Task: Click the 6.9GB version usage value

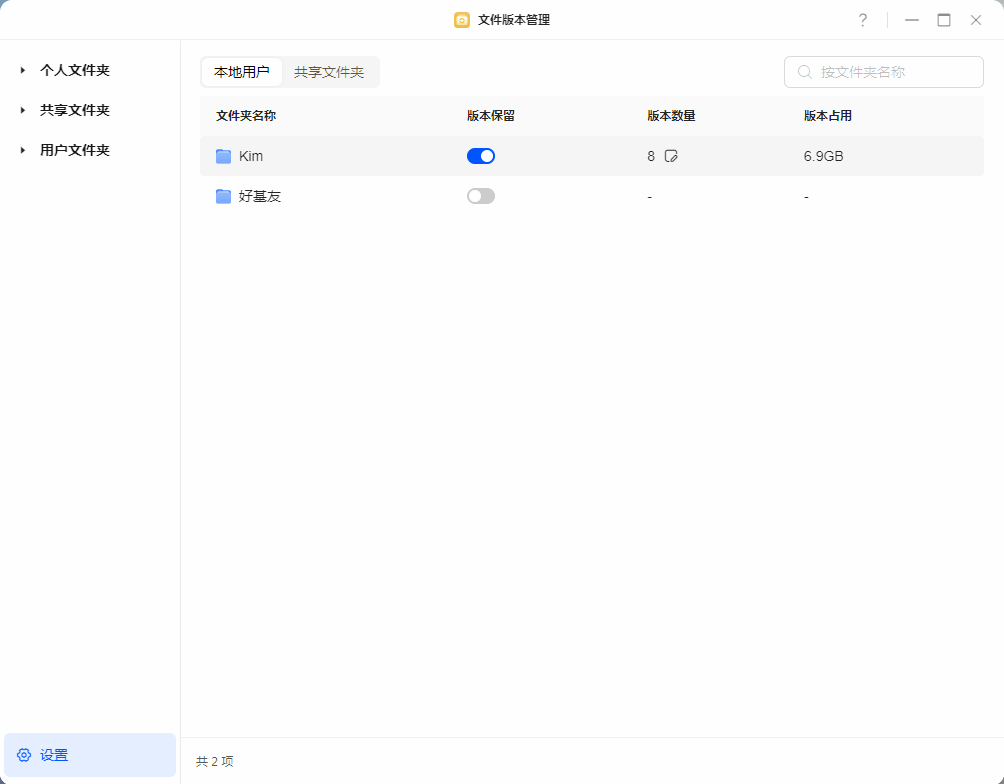Action: [x=823, y=156]
